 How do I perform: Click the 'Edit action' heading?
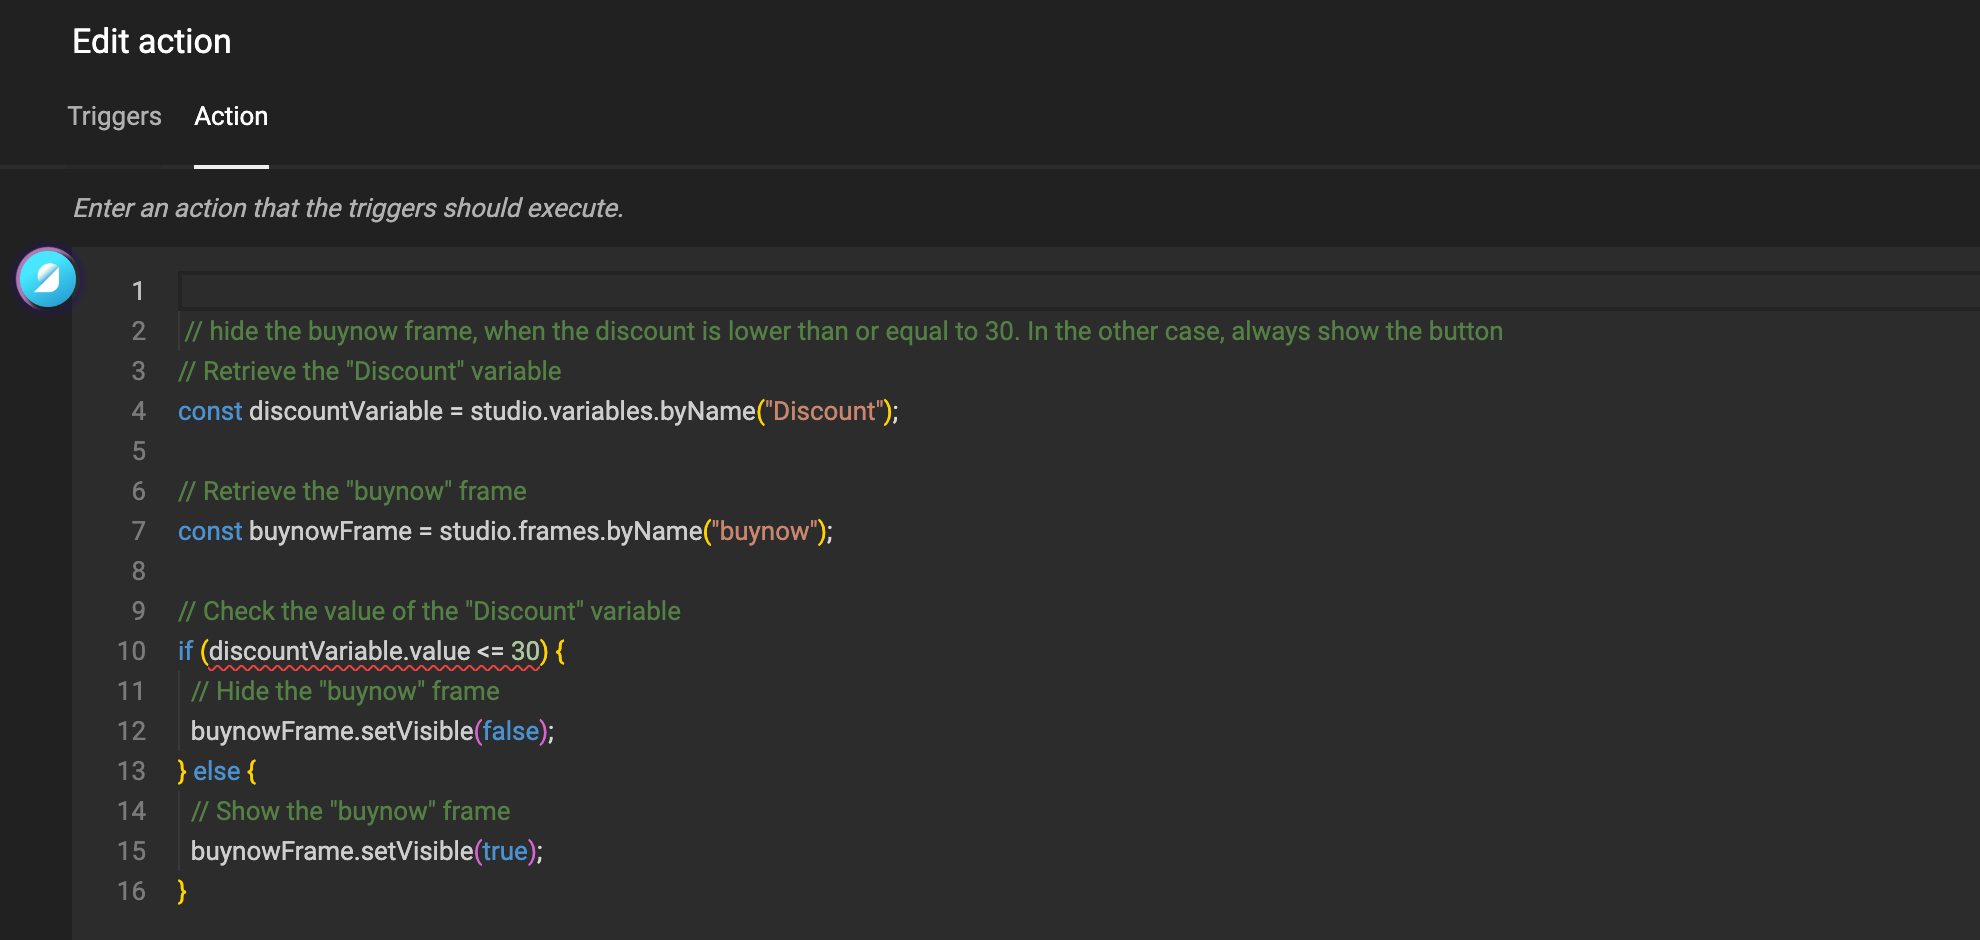tap(152, 41)
